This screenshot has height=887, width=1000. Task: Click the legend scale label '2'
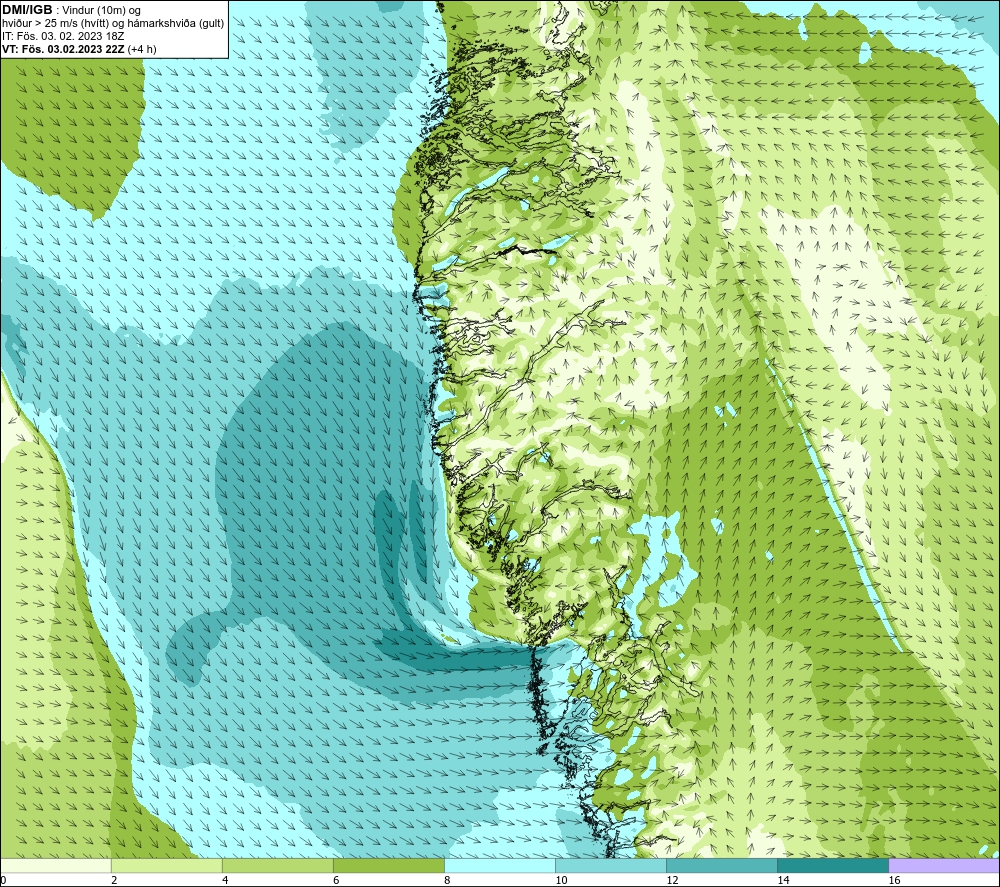click(x=114, y=881)
